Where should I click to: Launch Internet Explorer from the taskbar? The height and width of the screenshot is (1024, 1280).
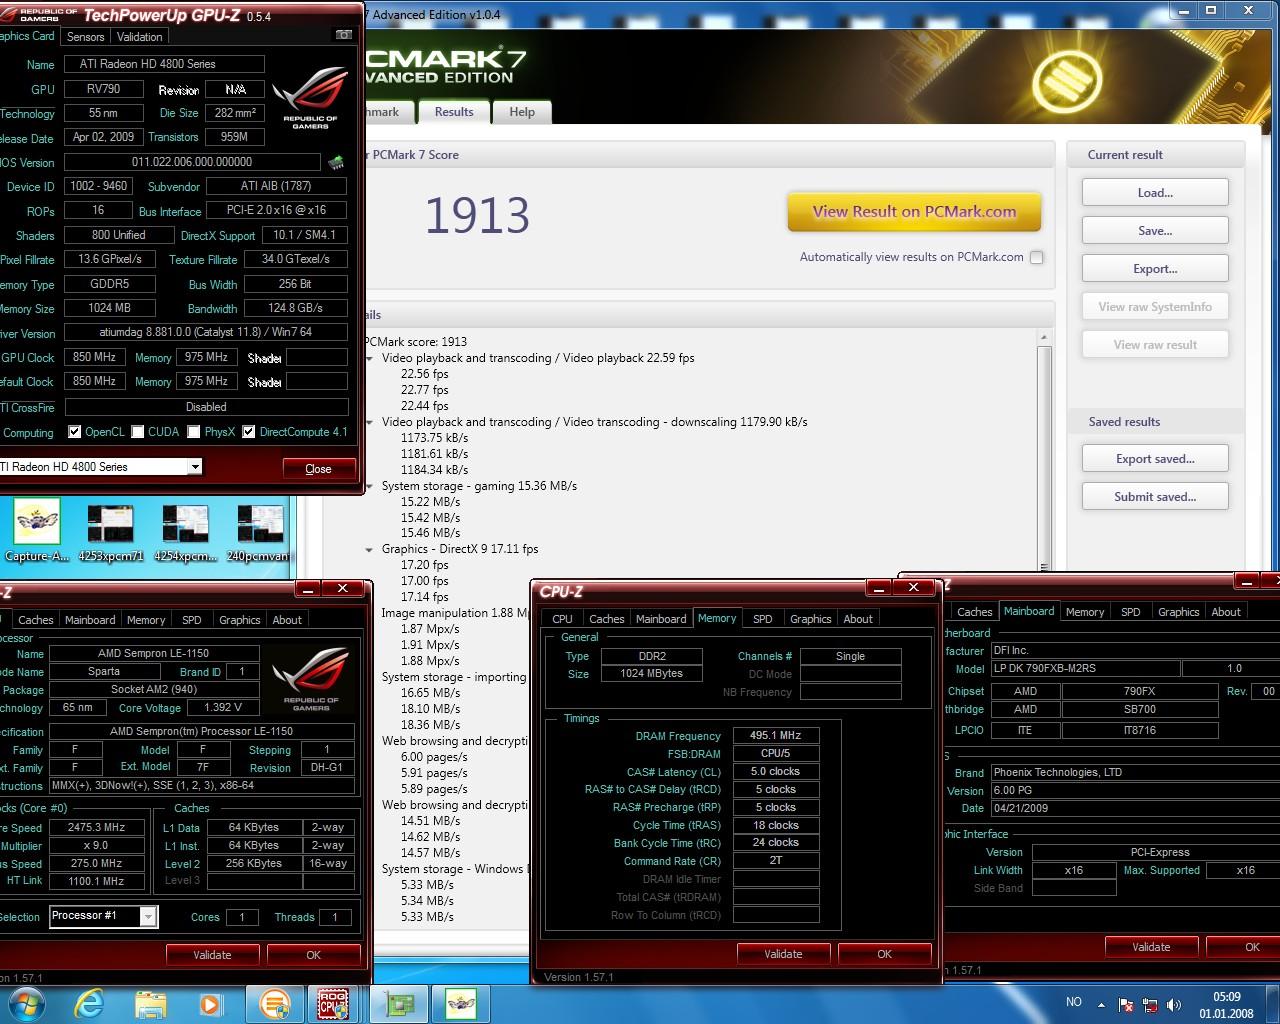pyautogui.click(x=89, y=1003)
